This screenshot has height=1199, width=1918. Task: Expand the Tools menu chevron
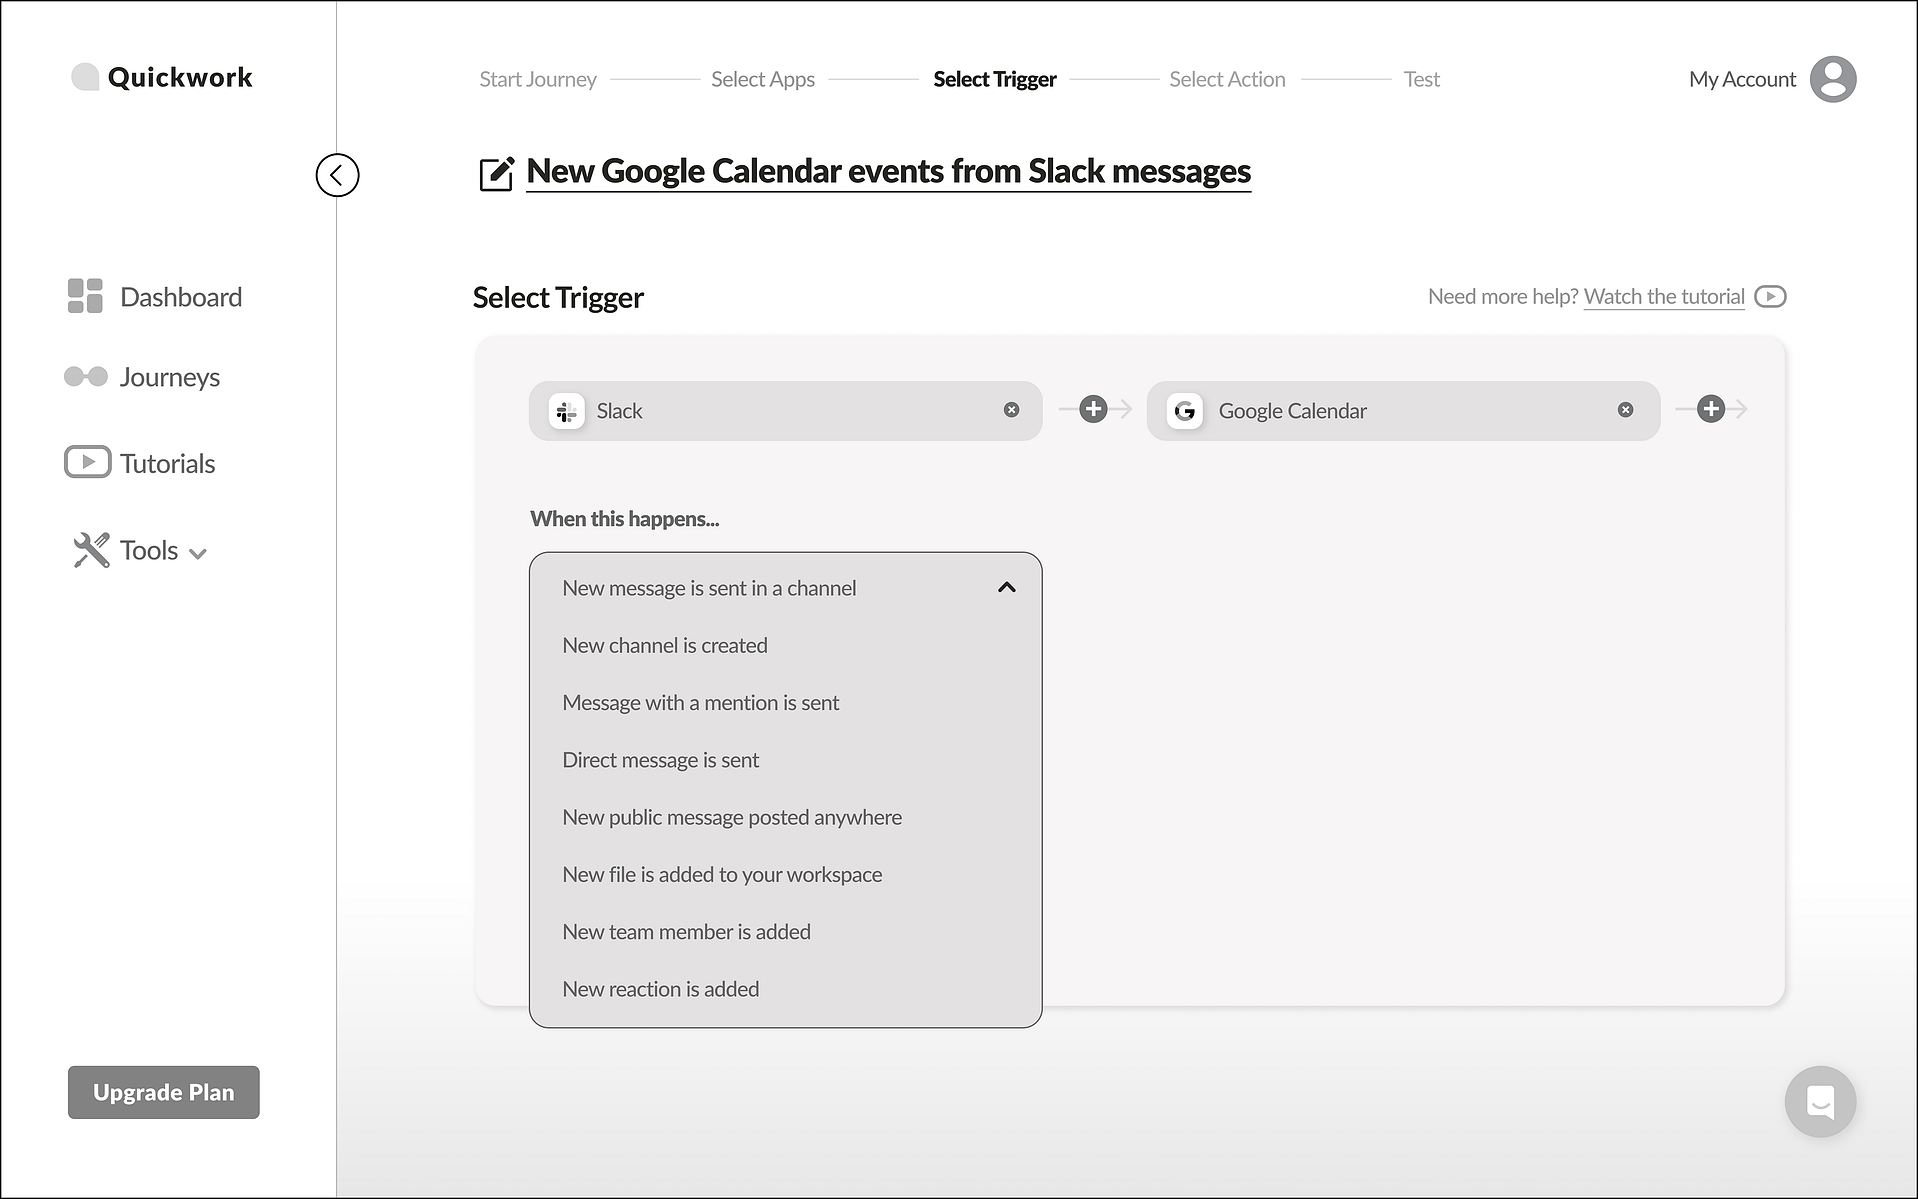coord(198,554)
